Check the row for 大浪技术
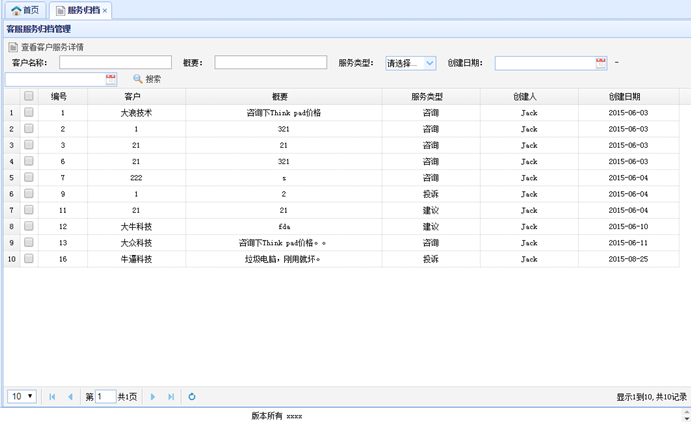Screen dimensions: 691x422 29,112
